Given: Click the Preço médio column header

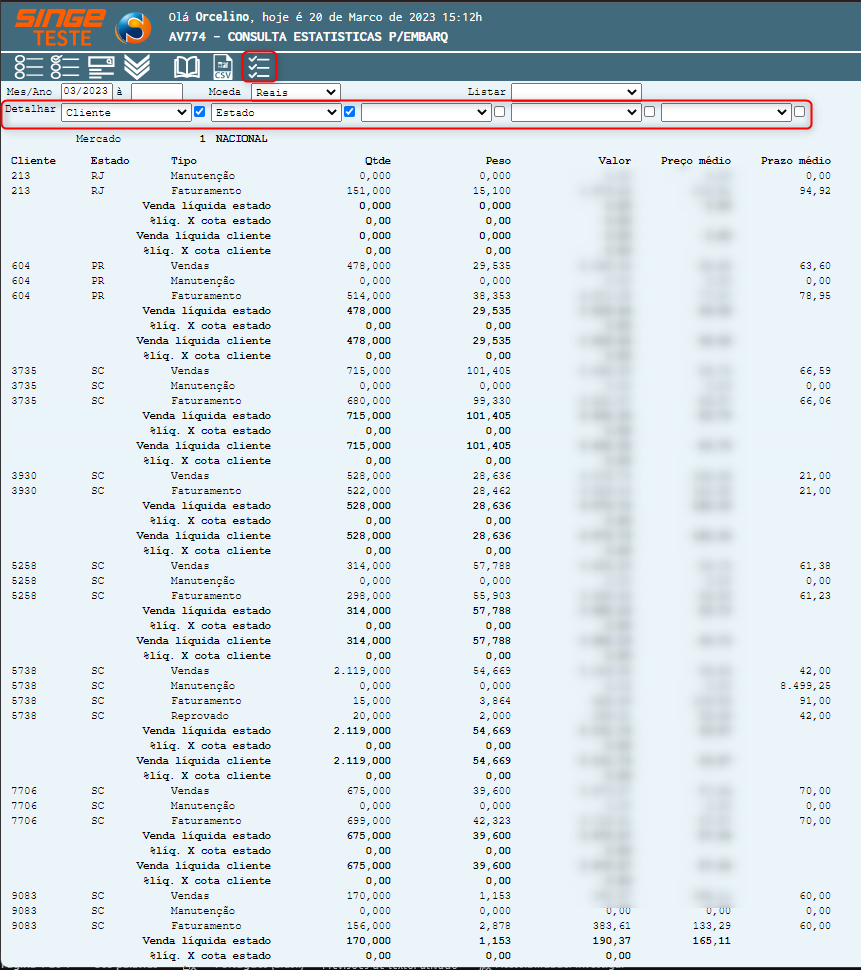Looking at the screenshot, I should (x=696, y=161).
